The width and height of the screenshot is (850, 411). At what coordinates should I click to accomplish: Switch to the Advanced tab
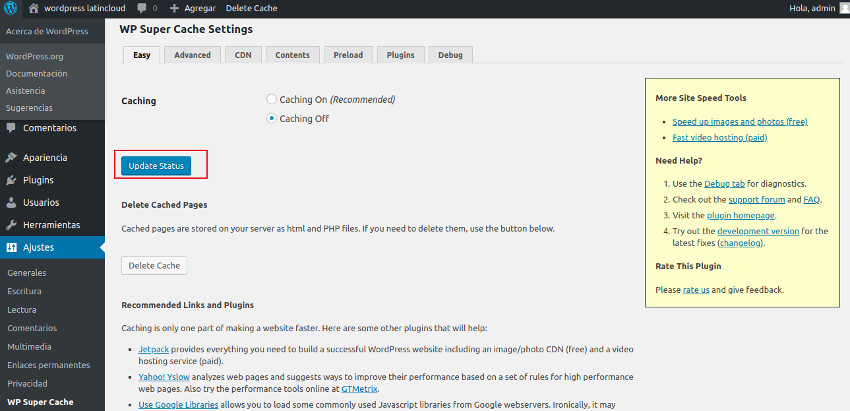[192, 55]
